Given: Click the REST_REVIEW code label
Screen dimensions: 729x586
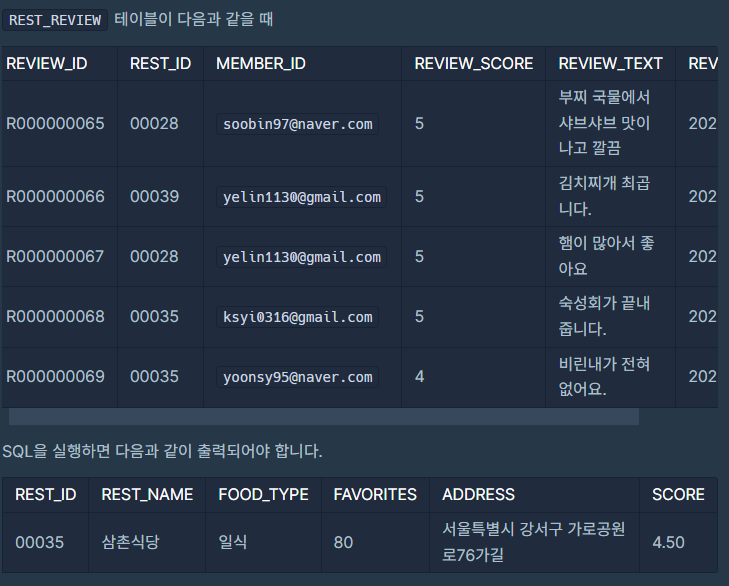Looking at the screenshot, I should click(x=55, y=20).
